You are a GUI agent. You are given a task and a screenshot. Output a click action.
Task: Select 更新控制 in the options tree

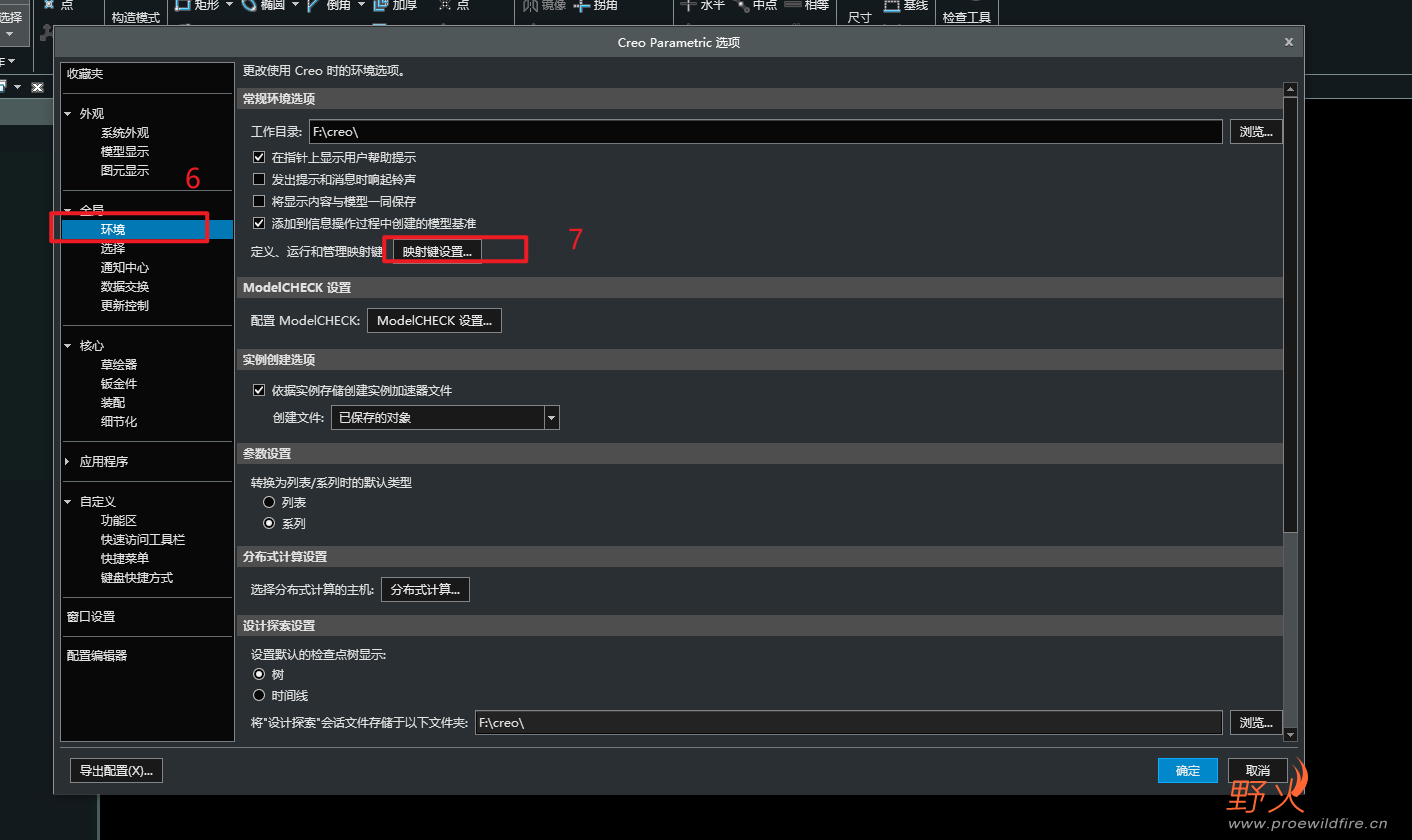point(125,306)
